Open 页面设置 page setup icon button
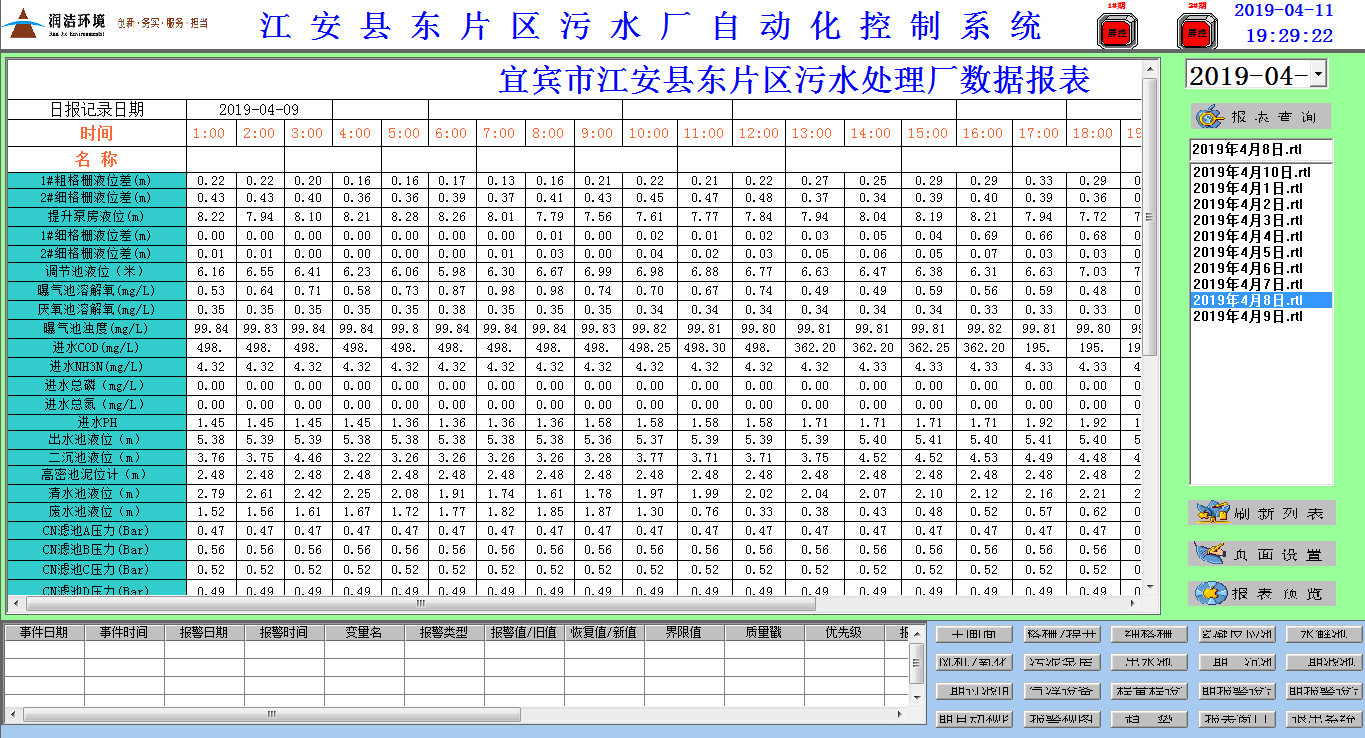1365x738 pixels. pyautogui.click(x=1260, y=553)
